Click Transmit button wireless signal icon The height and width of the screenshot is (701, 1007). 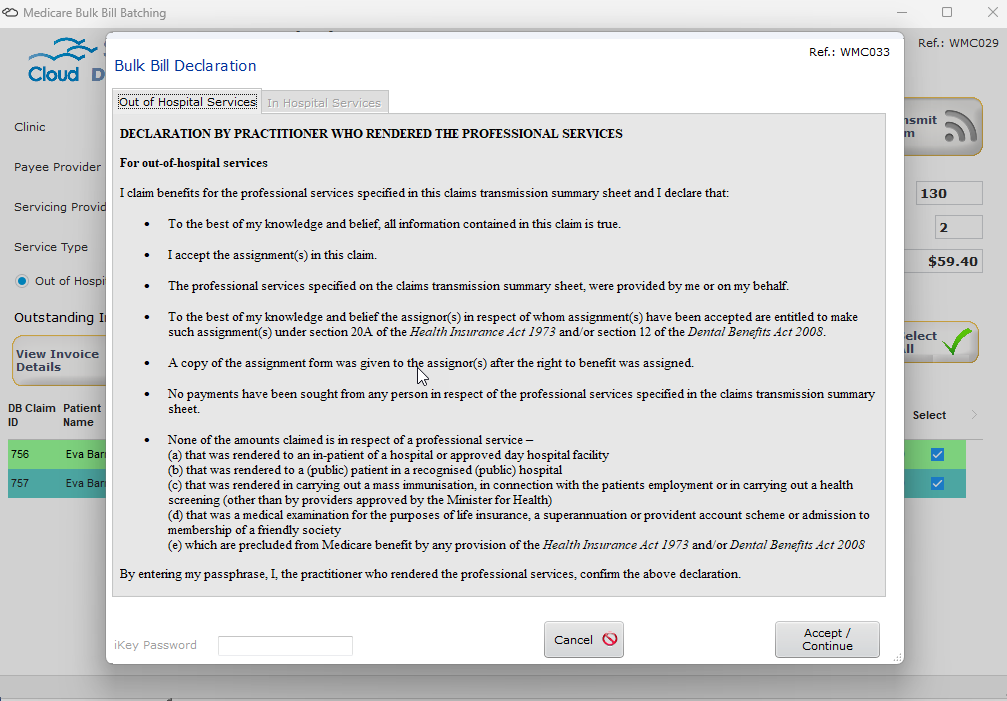tap(960, 126)
